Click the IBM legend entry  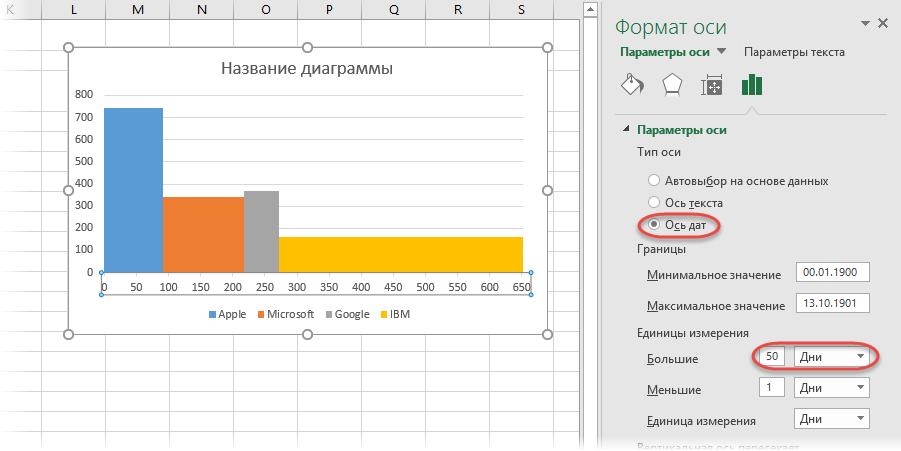click(395, 314)
